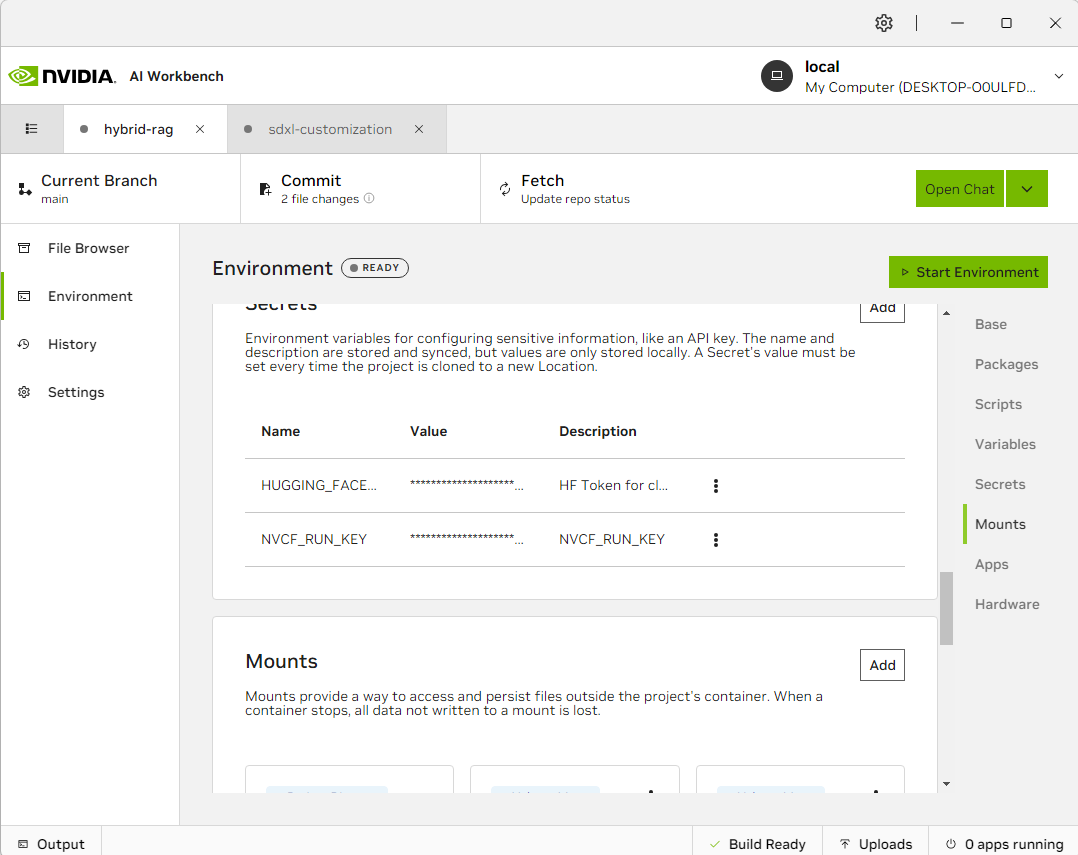This screenshot has height=855, width=1078.
Task: Click Add button in Mounts section
Action: coord(882,665)
